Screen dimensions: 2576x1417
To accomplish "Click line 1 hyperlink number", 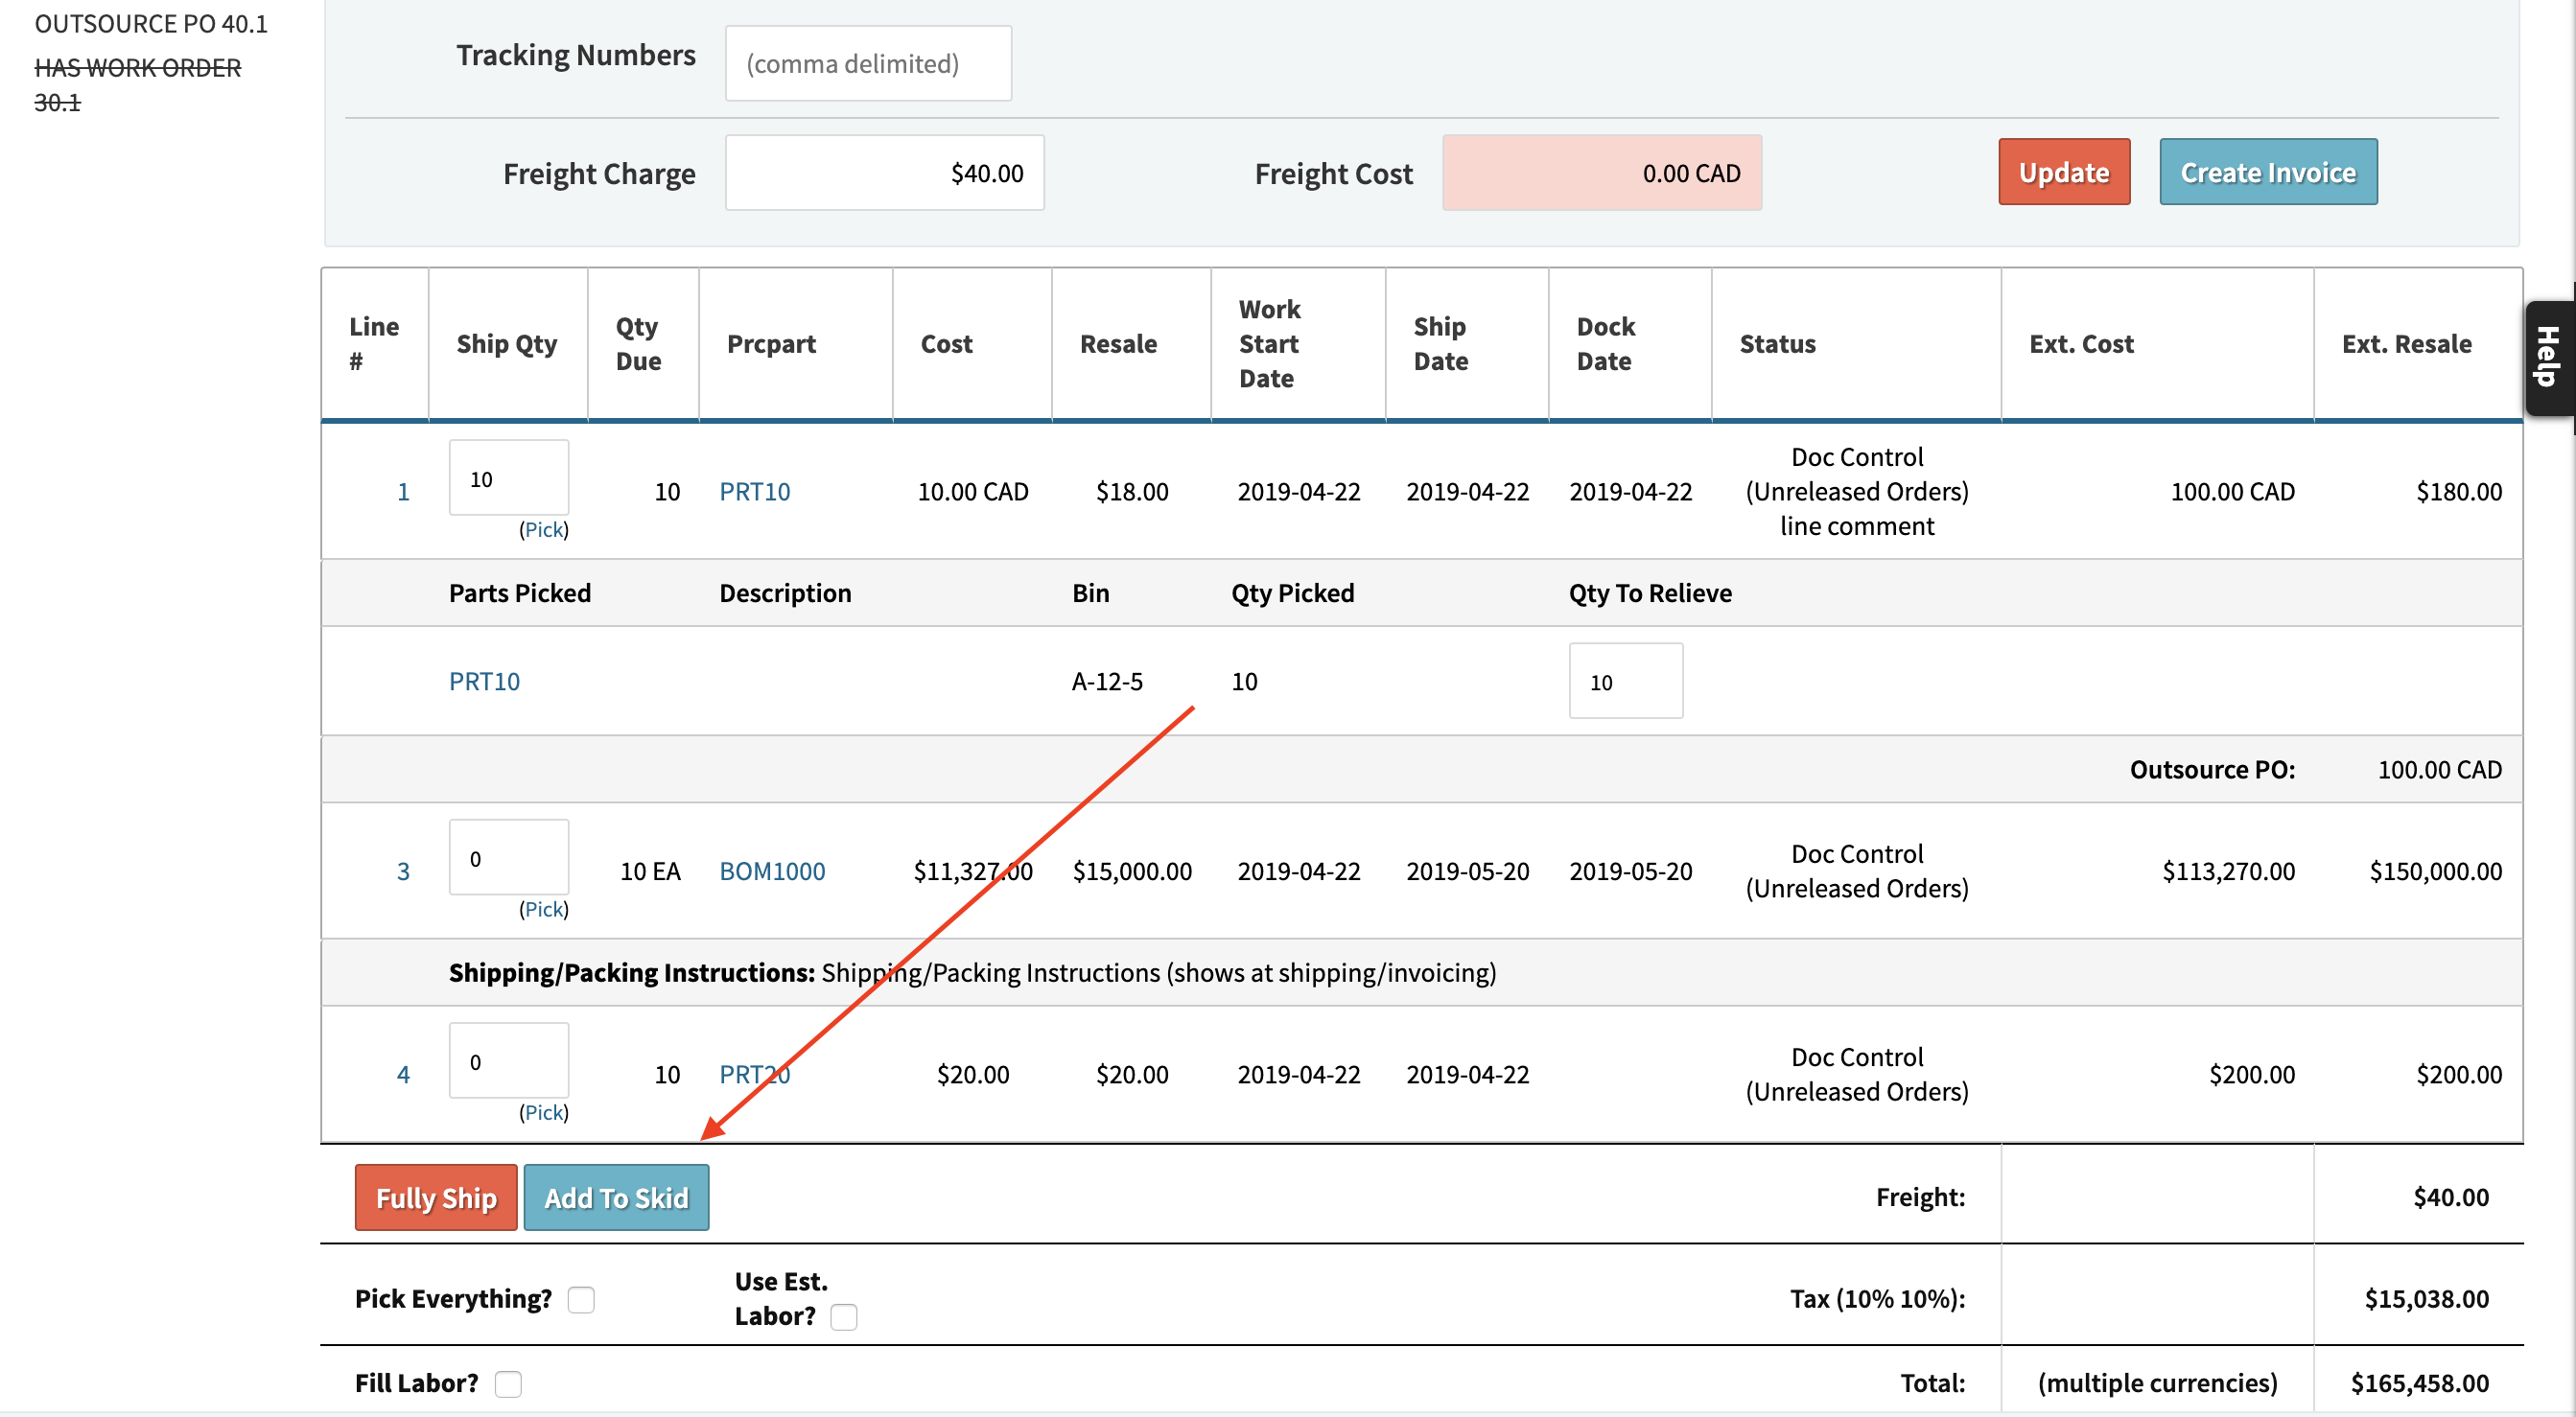I will coord(402,490).
